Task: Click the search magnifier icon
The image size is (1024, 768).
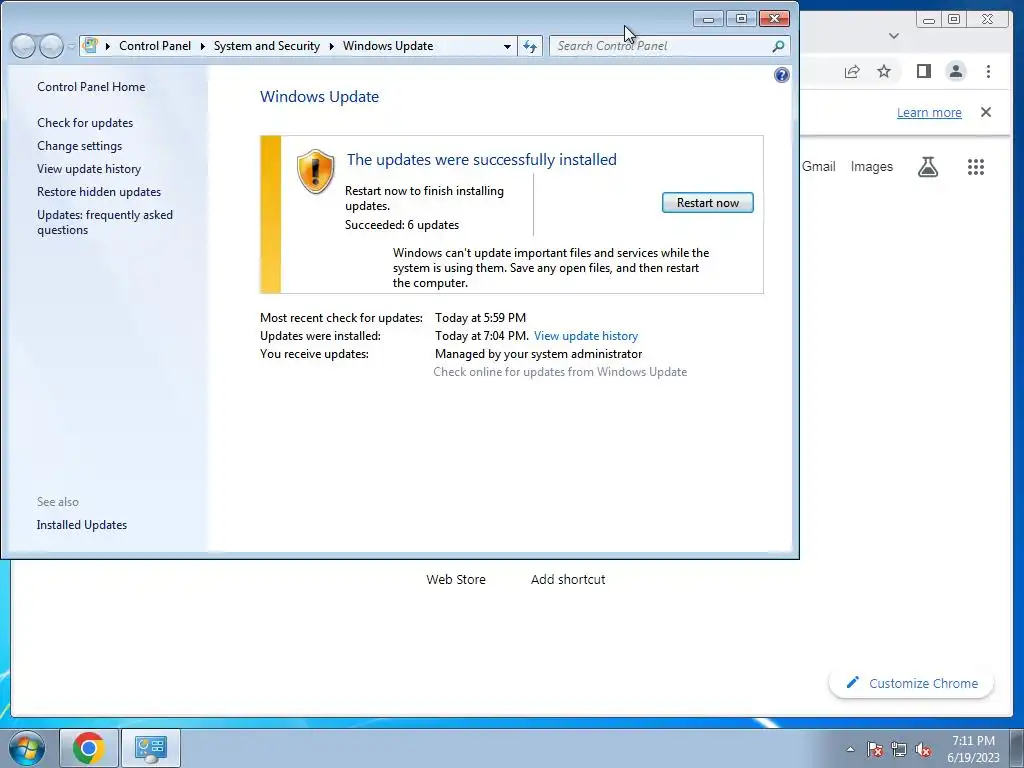Action: click(778, 46)
